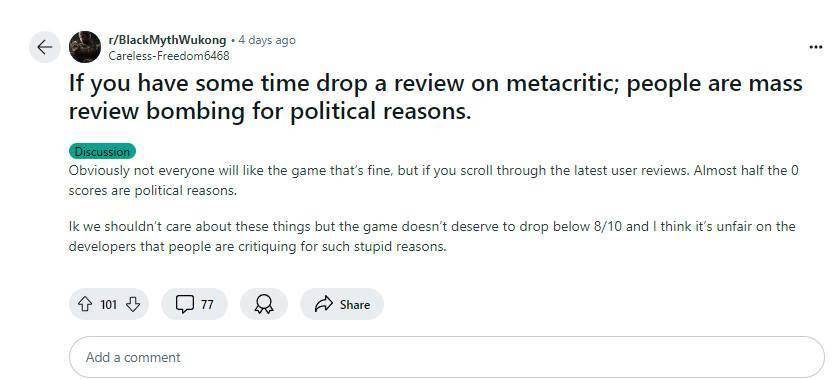This screenshot has width=833, height=379.
Task: Click the post title about metacritic reviews
Action: [436, 98]
